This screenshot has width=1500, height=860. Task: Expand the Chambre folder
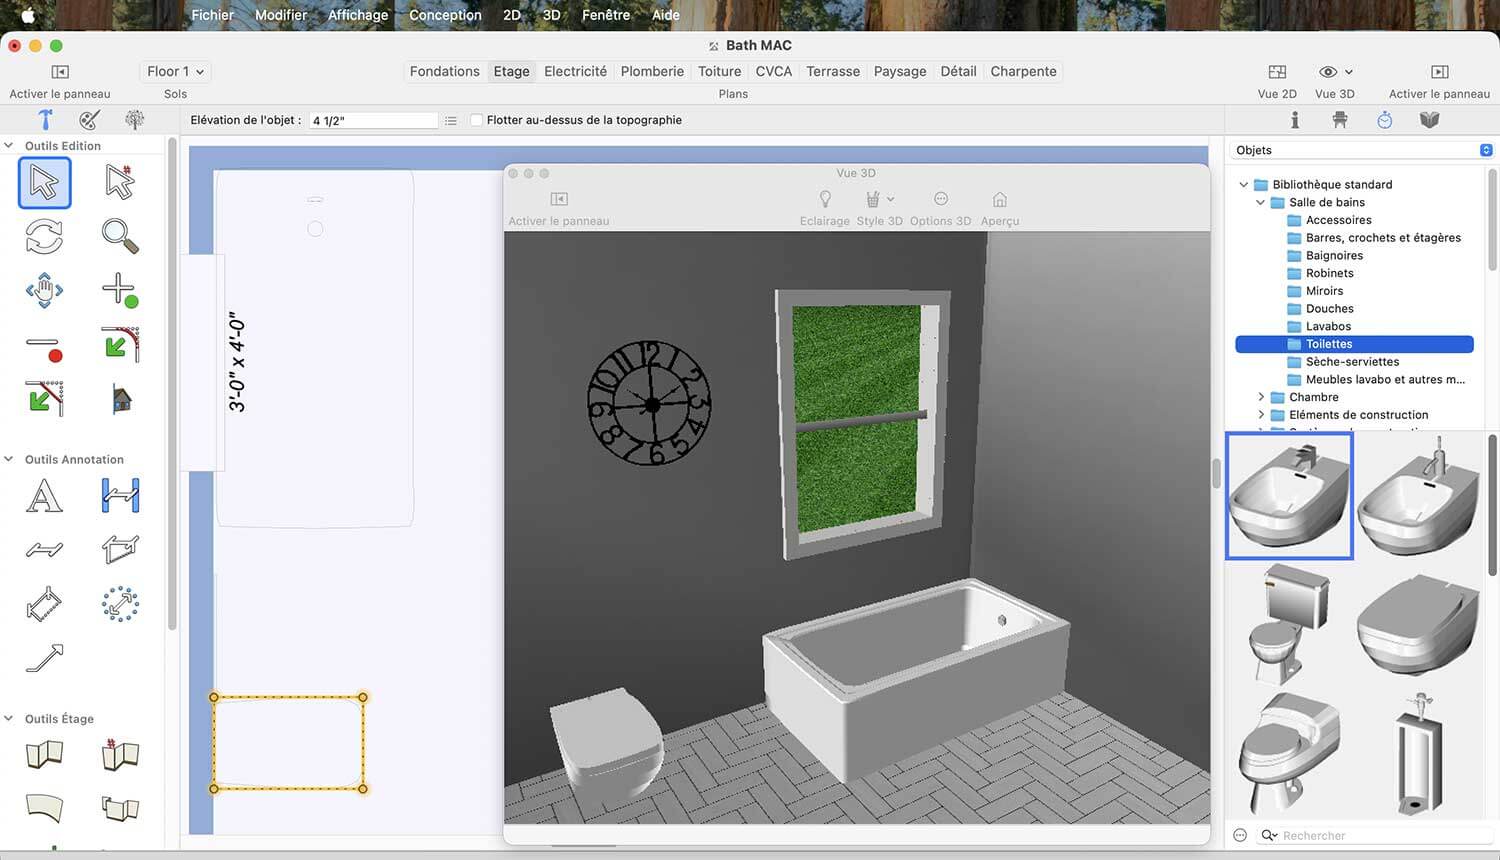point(1261,397)
